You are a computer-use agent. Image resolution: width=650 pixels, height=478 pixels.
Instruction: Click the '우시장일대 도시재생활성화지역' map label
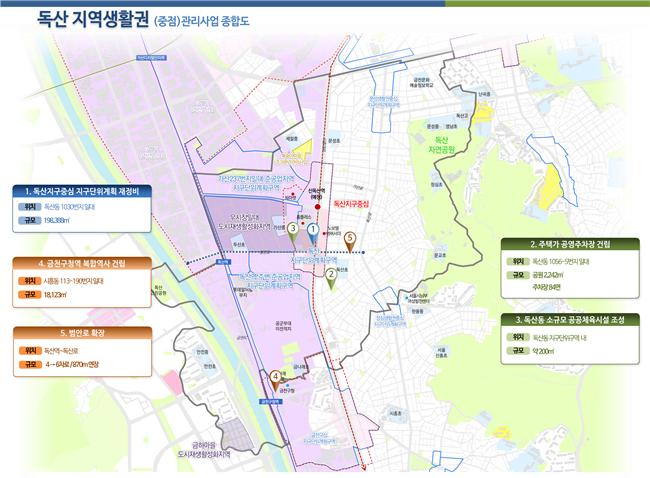tap(245, 223)
